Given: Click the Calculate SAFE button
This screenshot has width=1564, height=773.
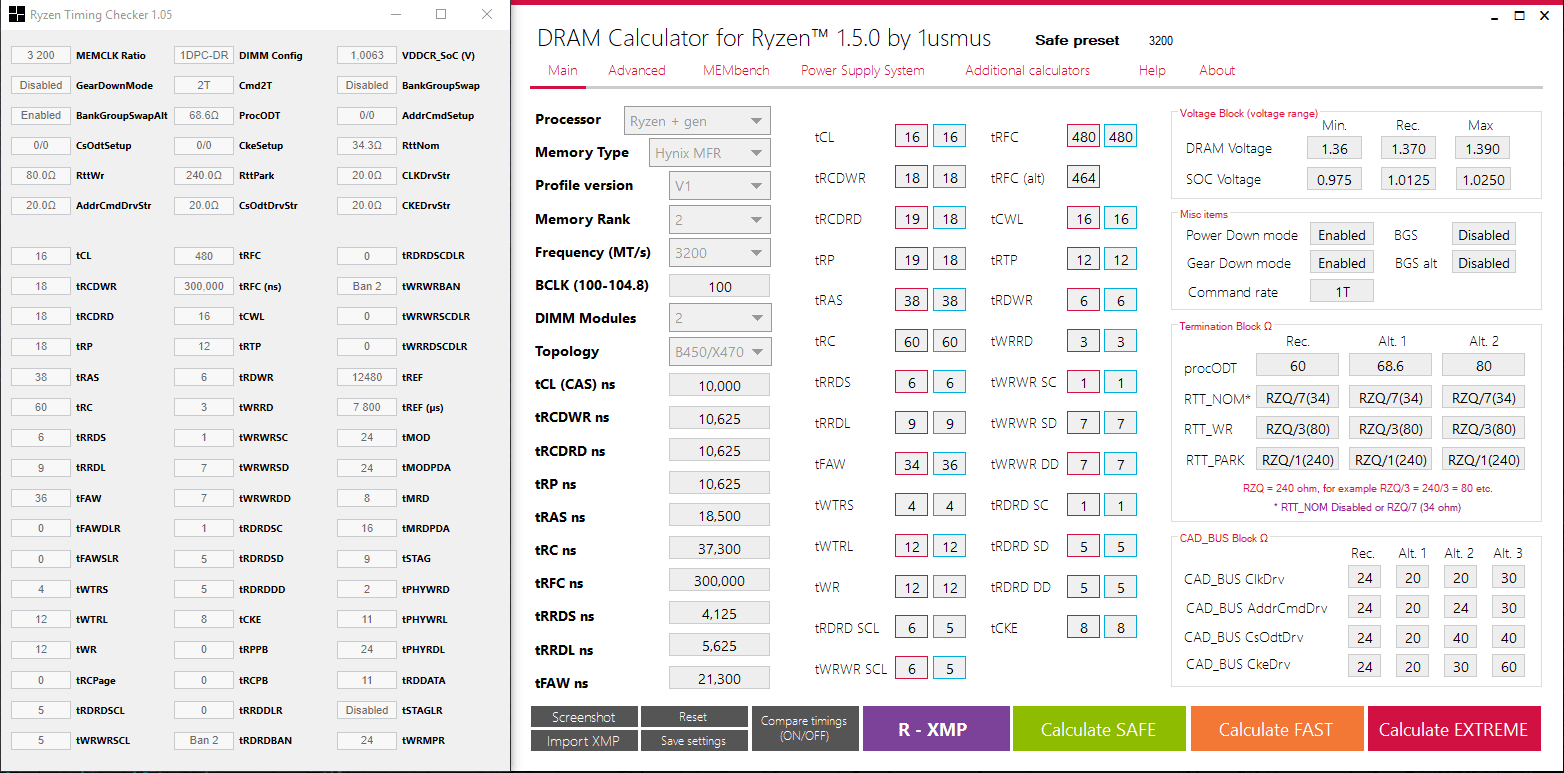Looking at the screenshot, I should pos(1099,729).
